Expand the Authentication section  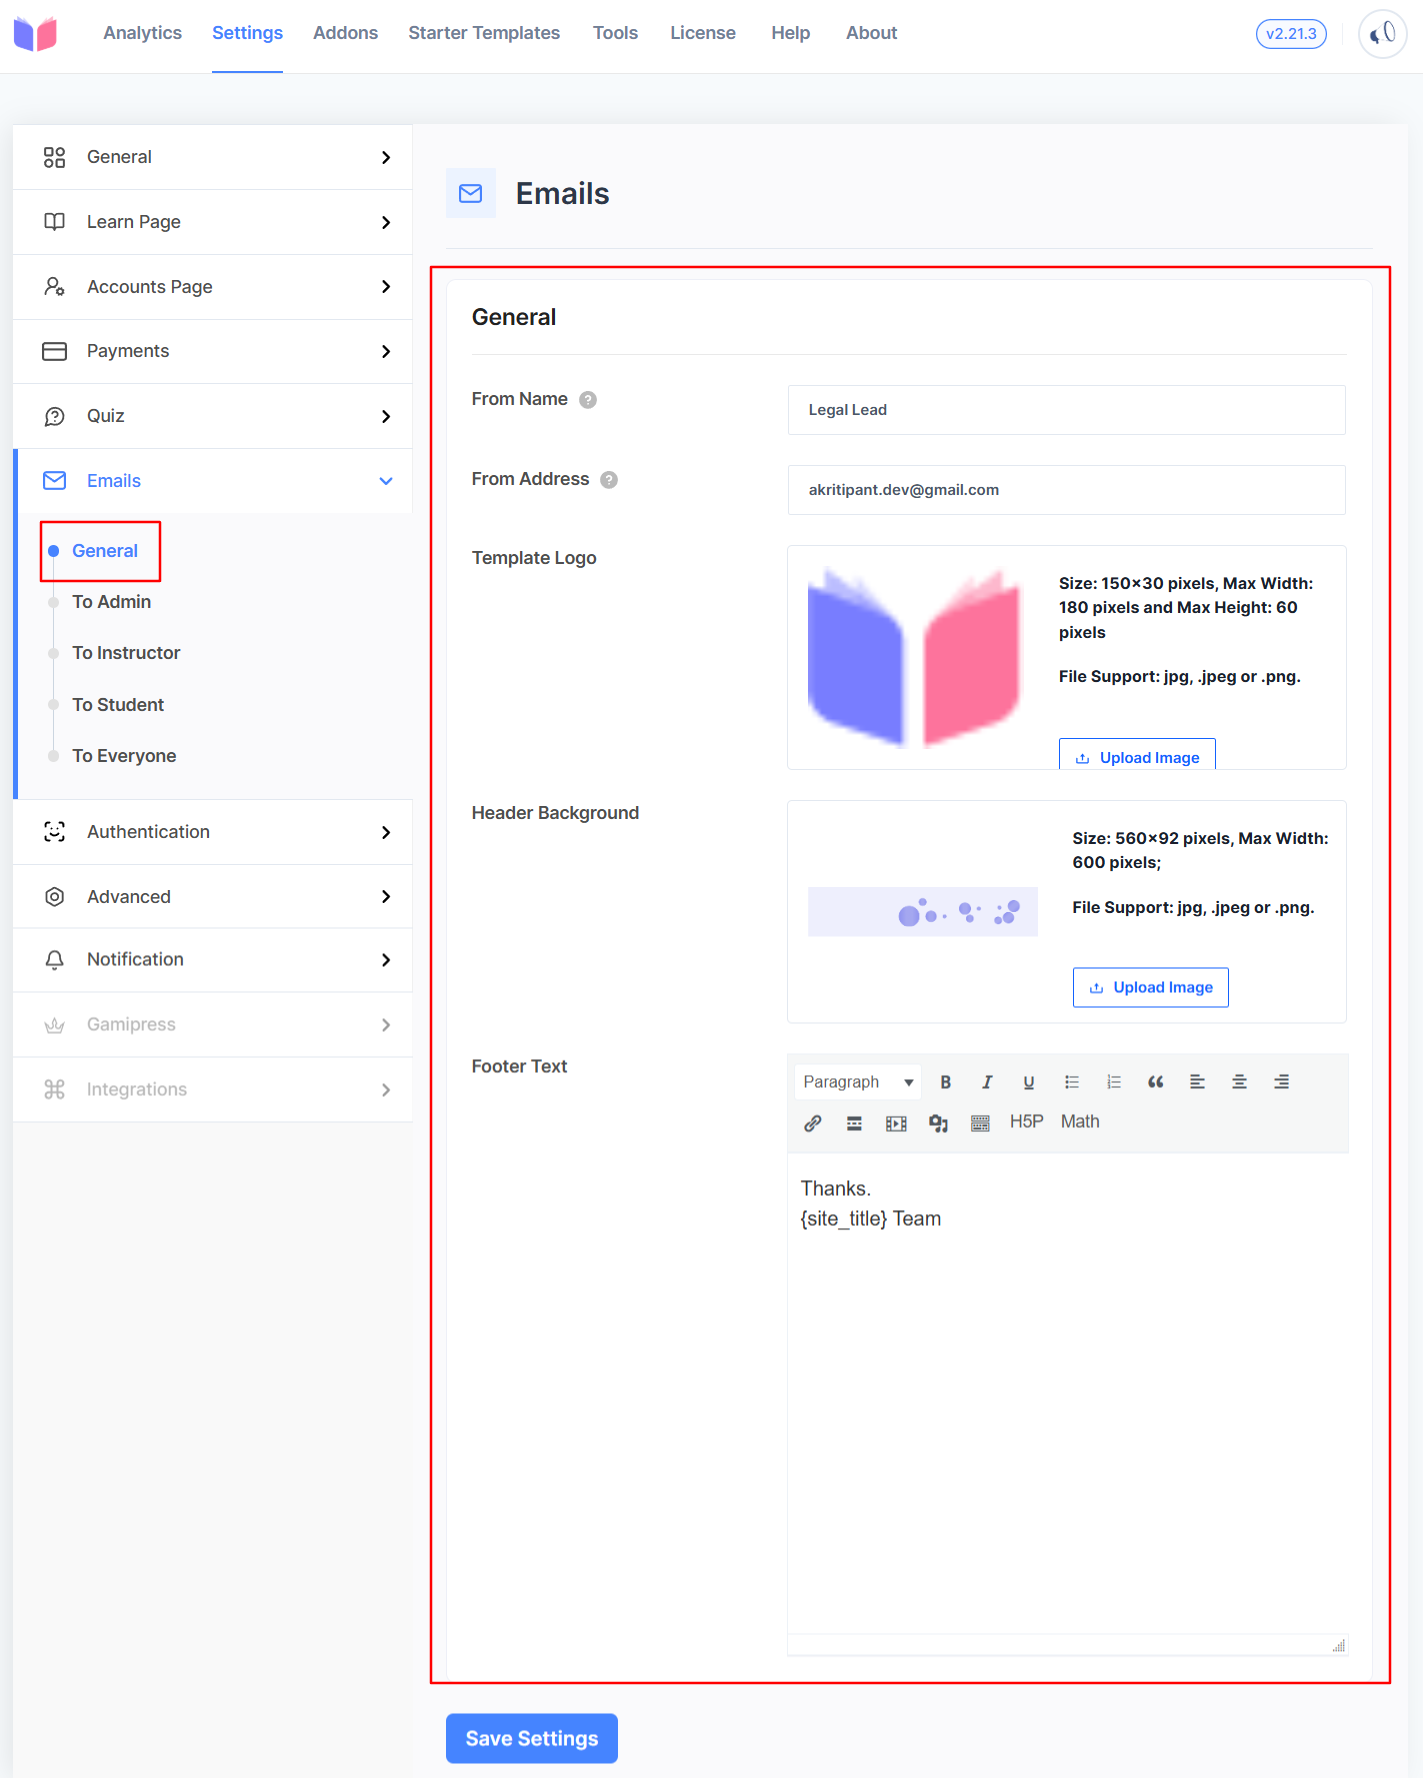(x=212, y=832)
